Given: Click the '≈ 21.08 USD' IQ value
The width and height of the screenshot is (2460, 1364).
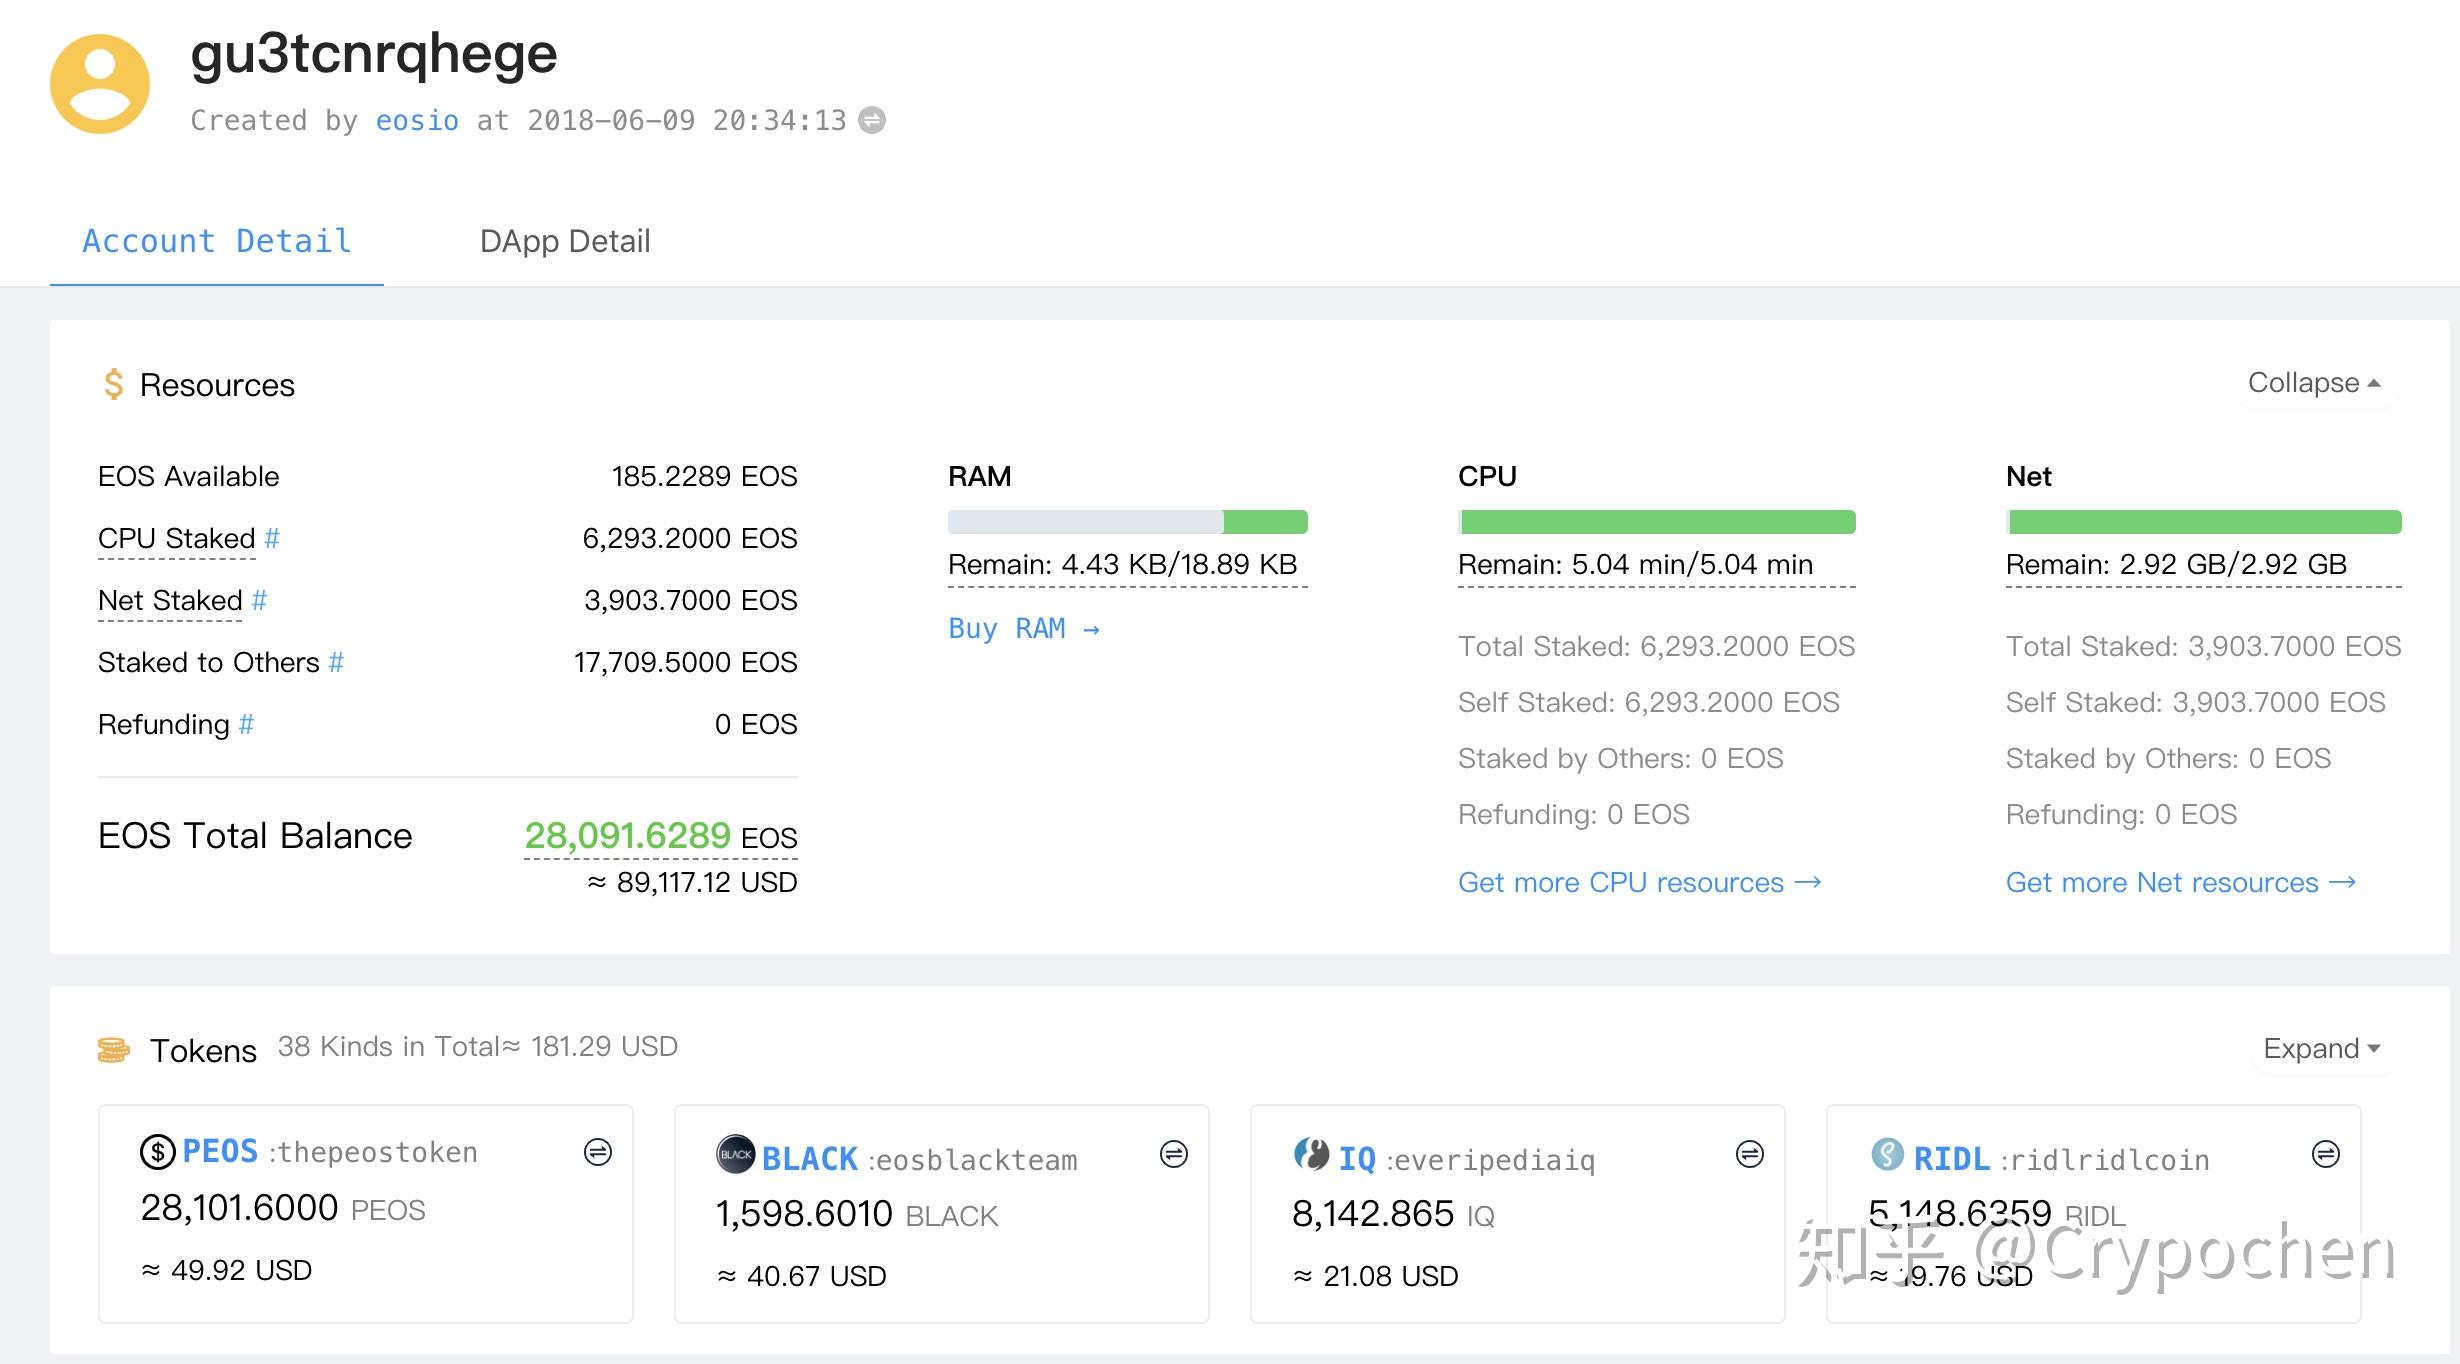Looking at the screenshot, I should click(x=1376, y=1276).
